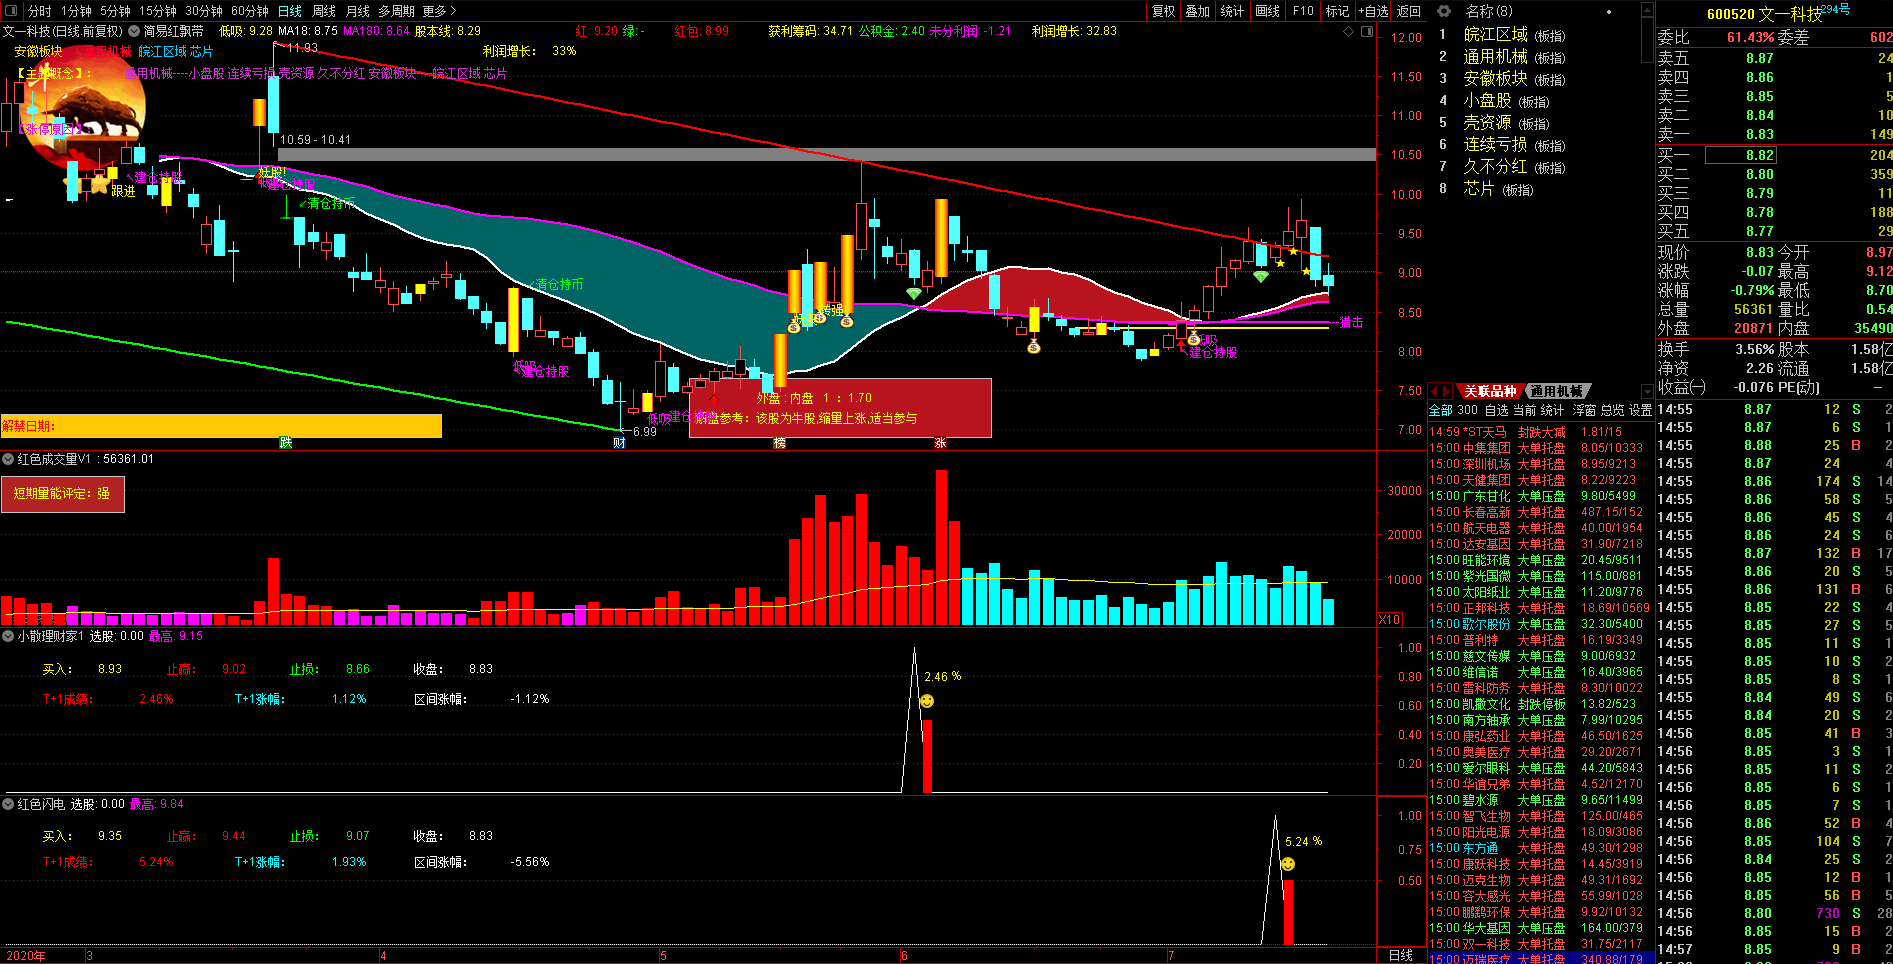Click the diamond icon at chart top-right
The height and width of the screenshot is (964, 1893).
click(x=1349, y=32)
